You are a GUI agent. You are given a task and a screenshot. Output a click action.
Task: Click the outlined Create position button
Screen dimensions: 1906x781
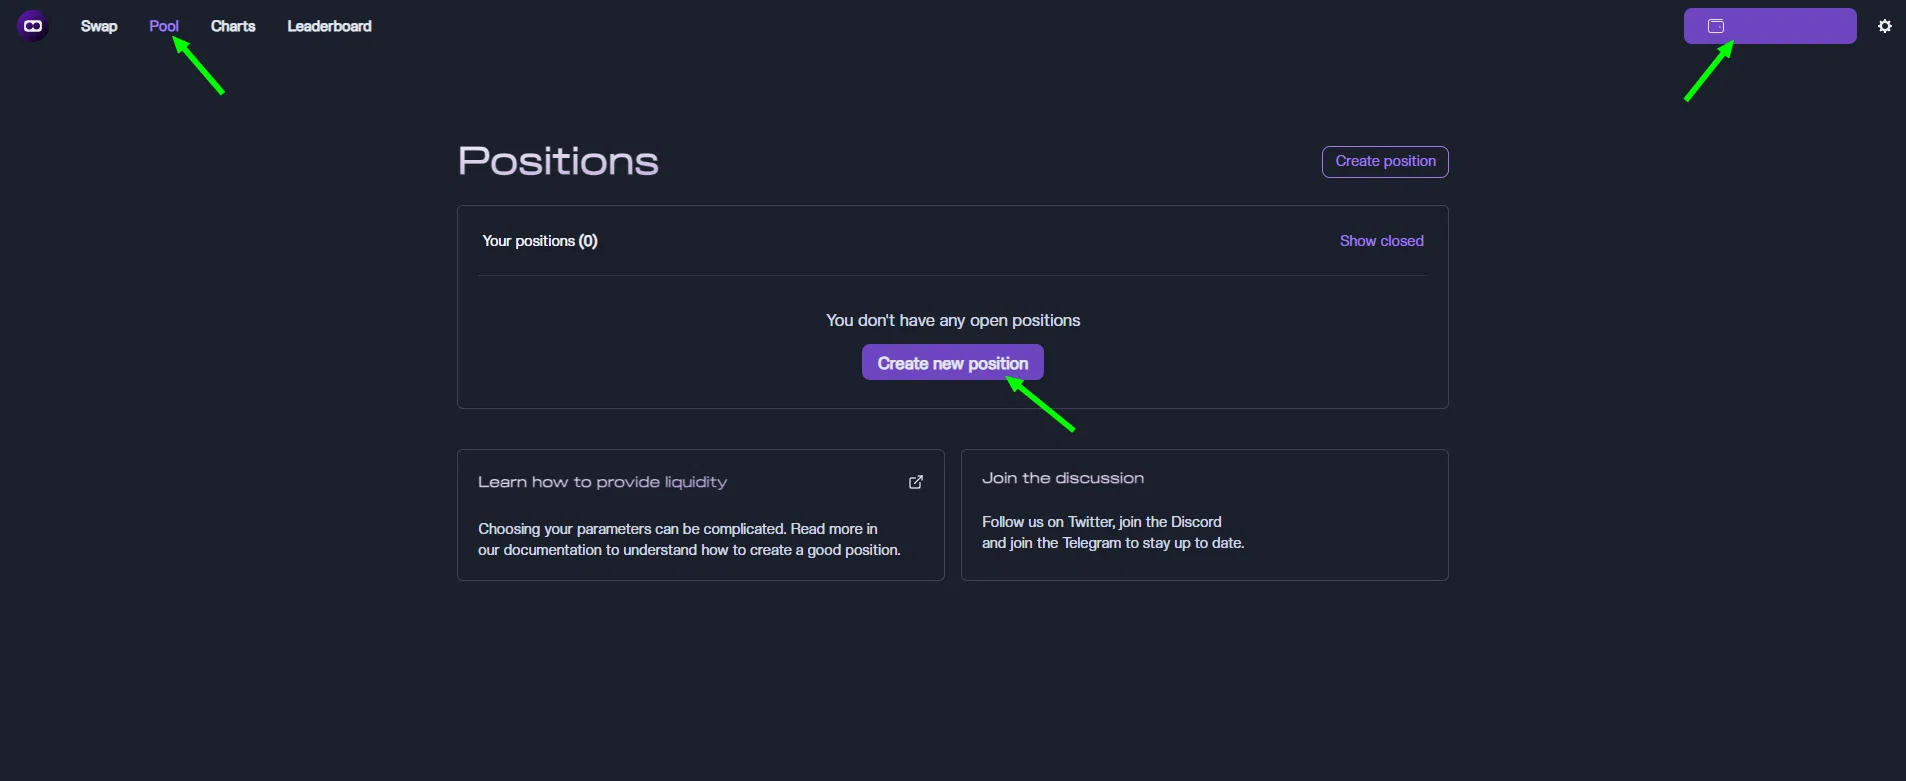[x=1385, y=162]
